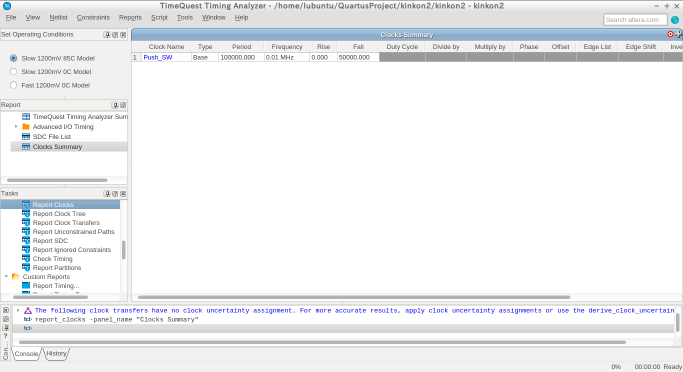Float the console panel
Screen dimensions: 683x372
tap(6, 319)
